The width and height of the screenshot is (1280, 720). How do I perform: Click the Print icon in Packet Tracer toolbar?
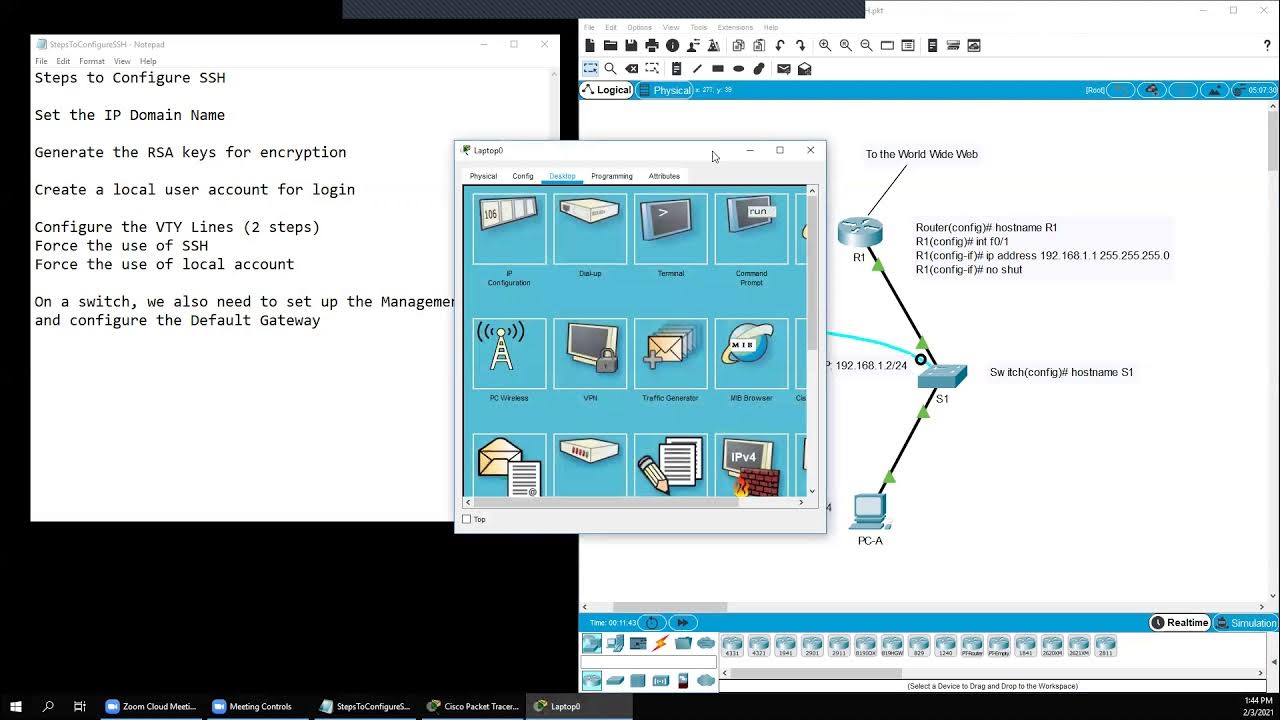pos(652,46)
